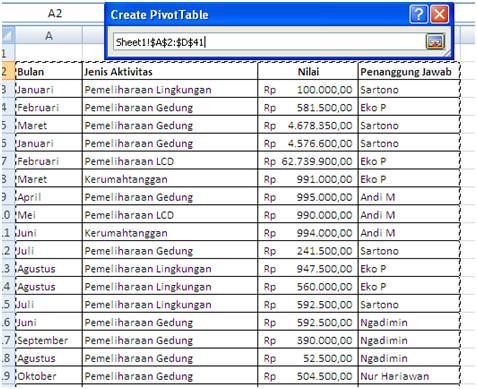
Task: Click the cell with value 947.500,00
Action: [308, 269]
